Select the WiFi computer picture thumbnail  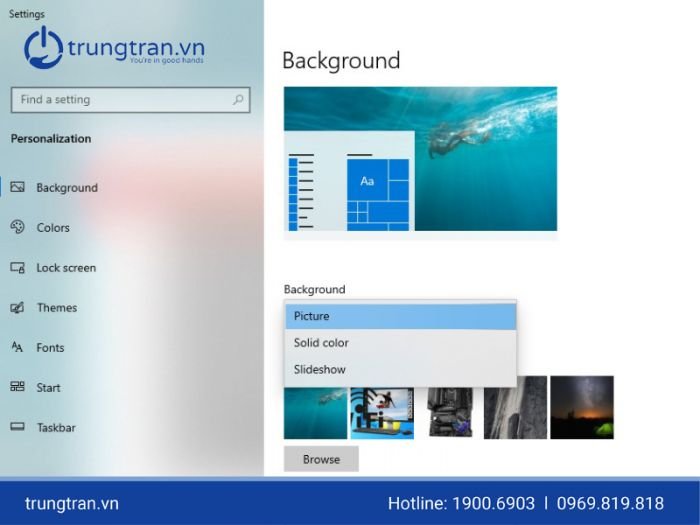(382, 413)
